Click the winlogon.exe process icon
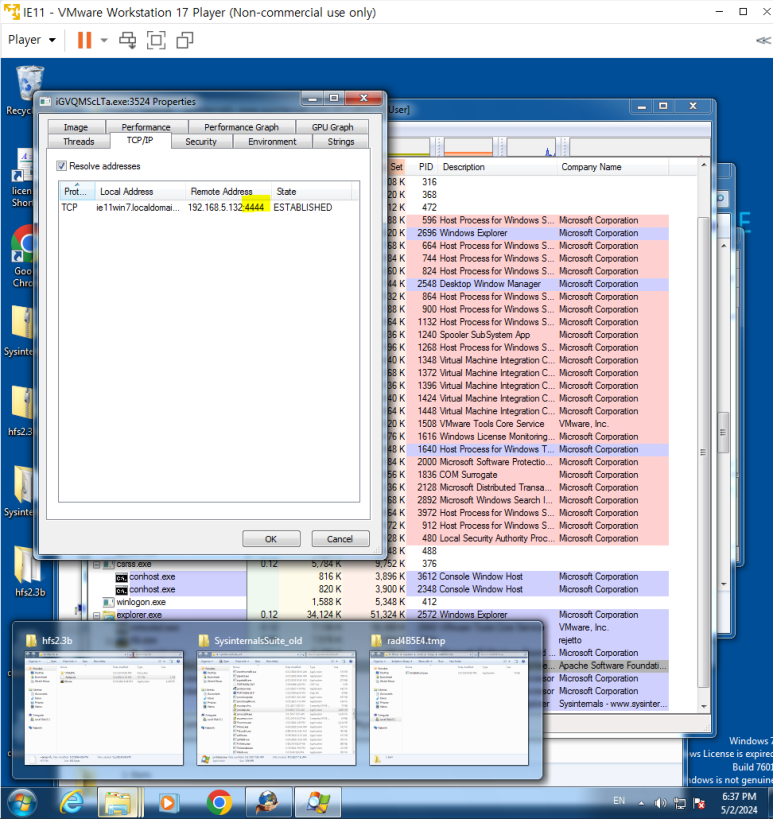The width and height of the screenshot is (773, 819). (x=108, y=602)
